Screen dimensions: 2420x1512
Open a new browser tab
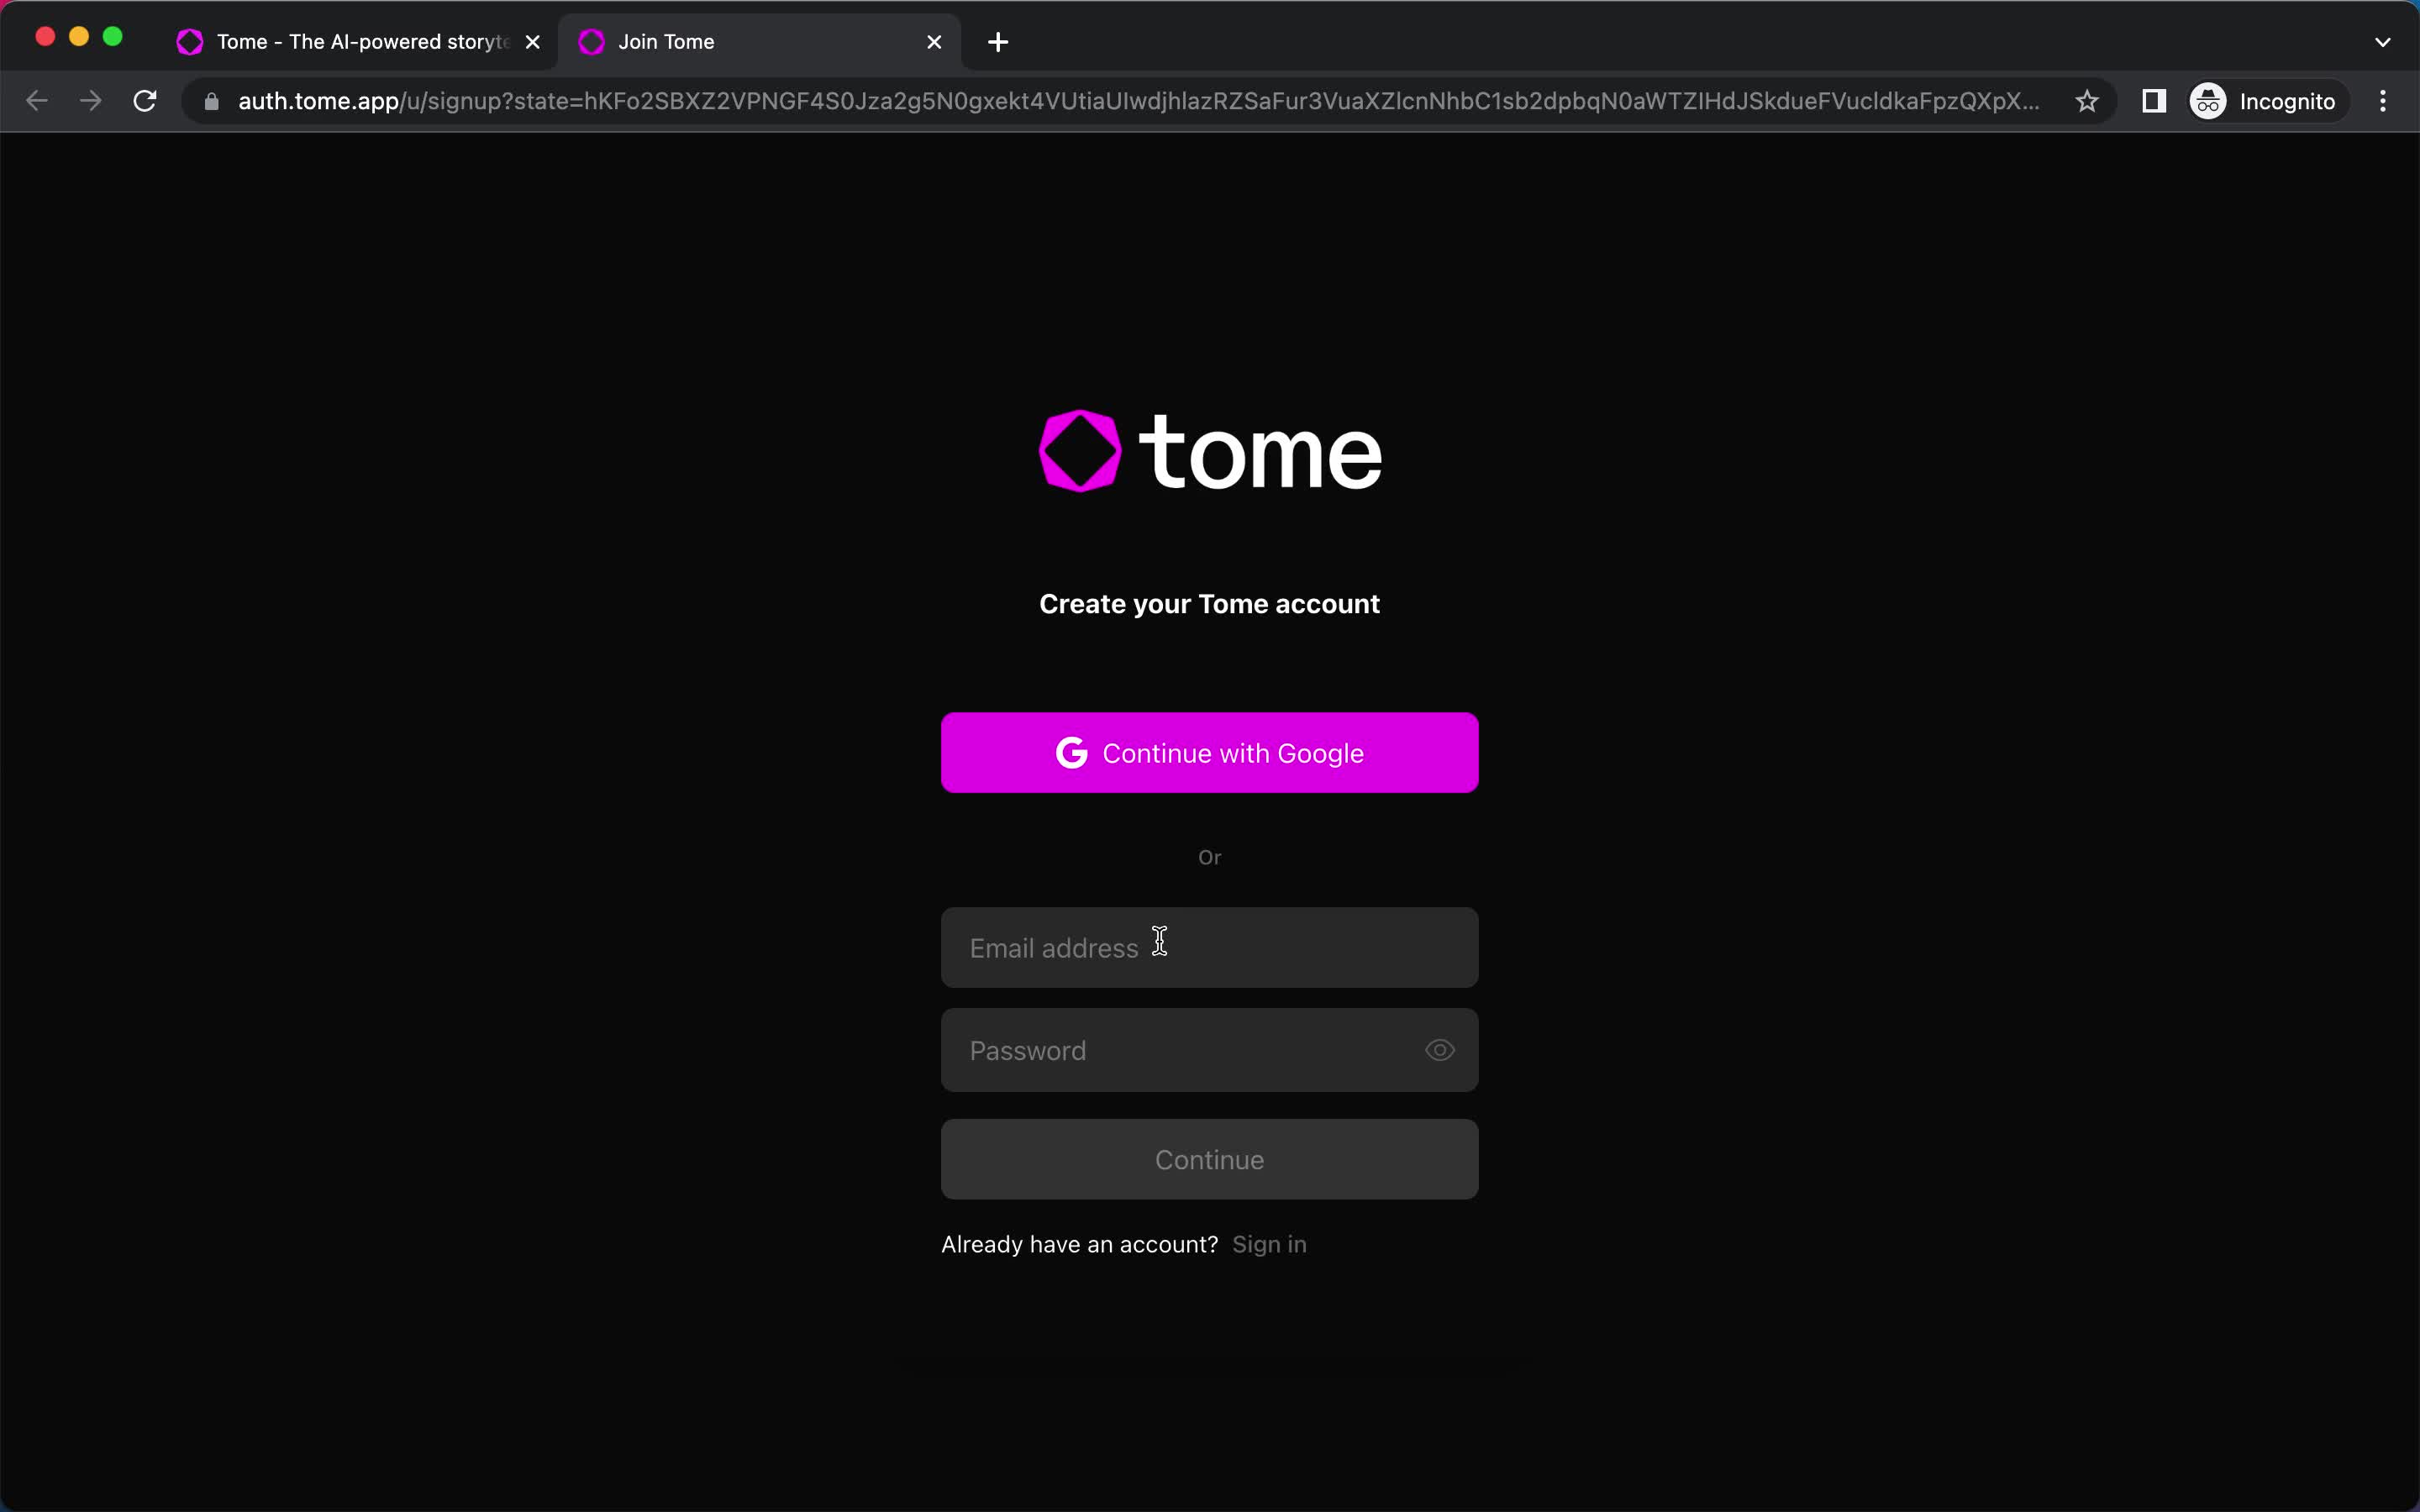point(998,42)
